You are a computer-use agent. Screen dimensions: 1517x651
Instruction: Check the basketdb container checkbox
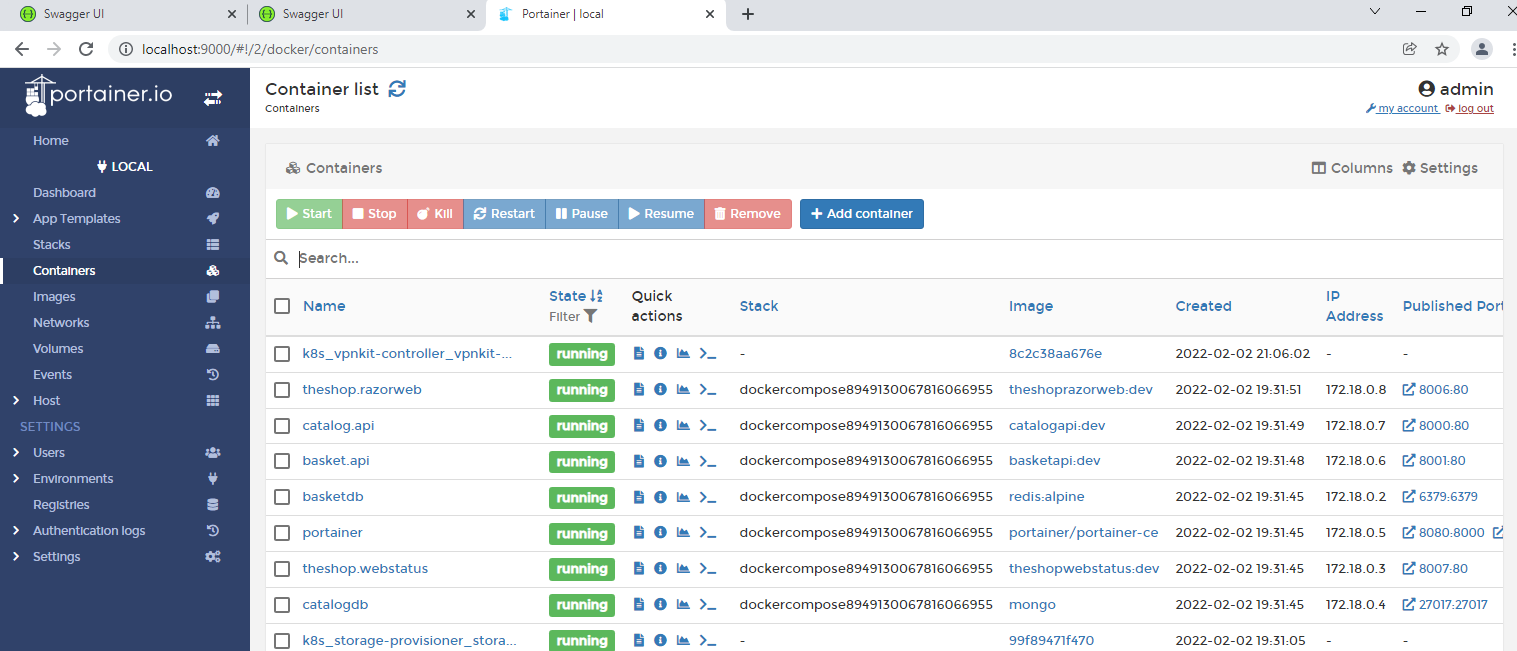click(282, 497)
